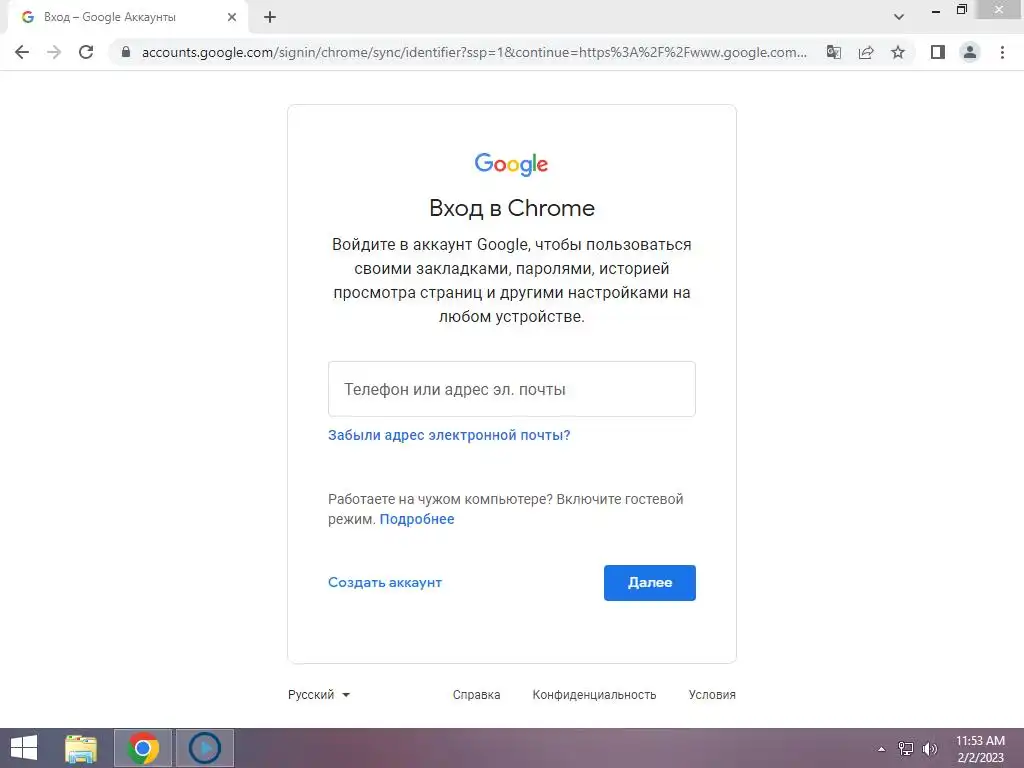The width and height of the screenshot is (1024, 768).
Task: Share this page using the share icon
Action: [x=866, y=52]
